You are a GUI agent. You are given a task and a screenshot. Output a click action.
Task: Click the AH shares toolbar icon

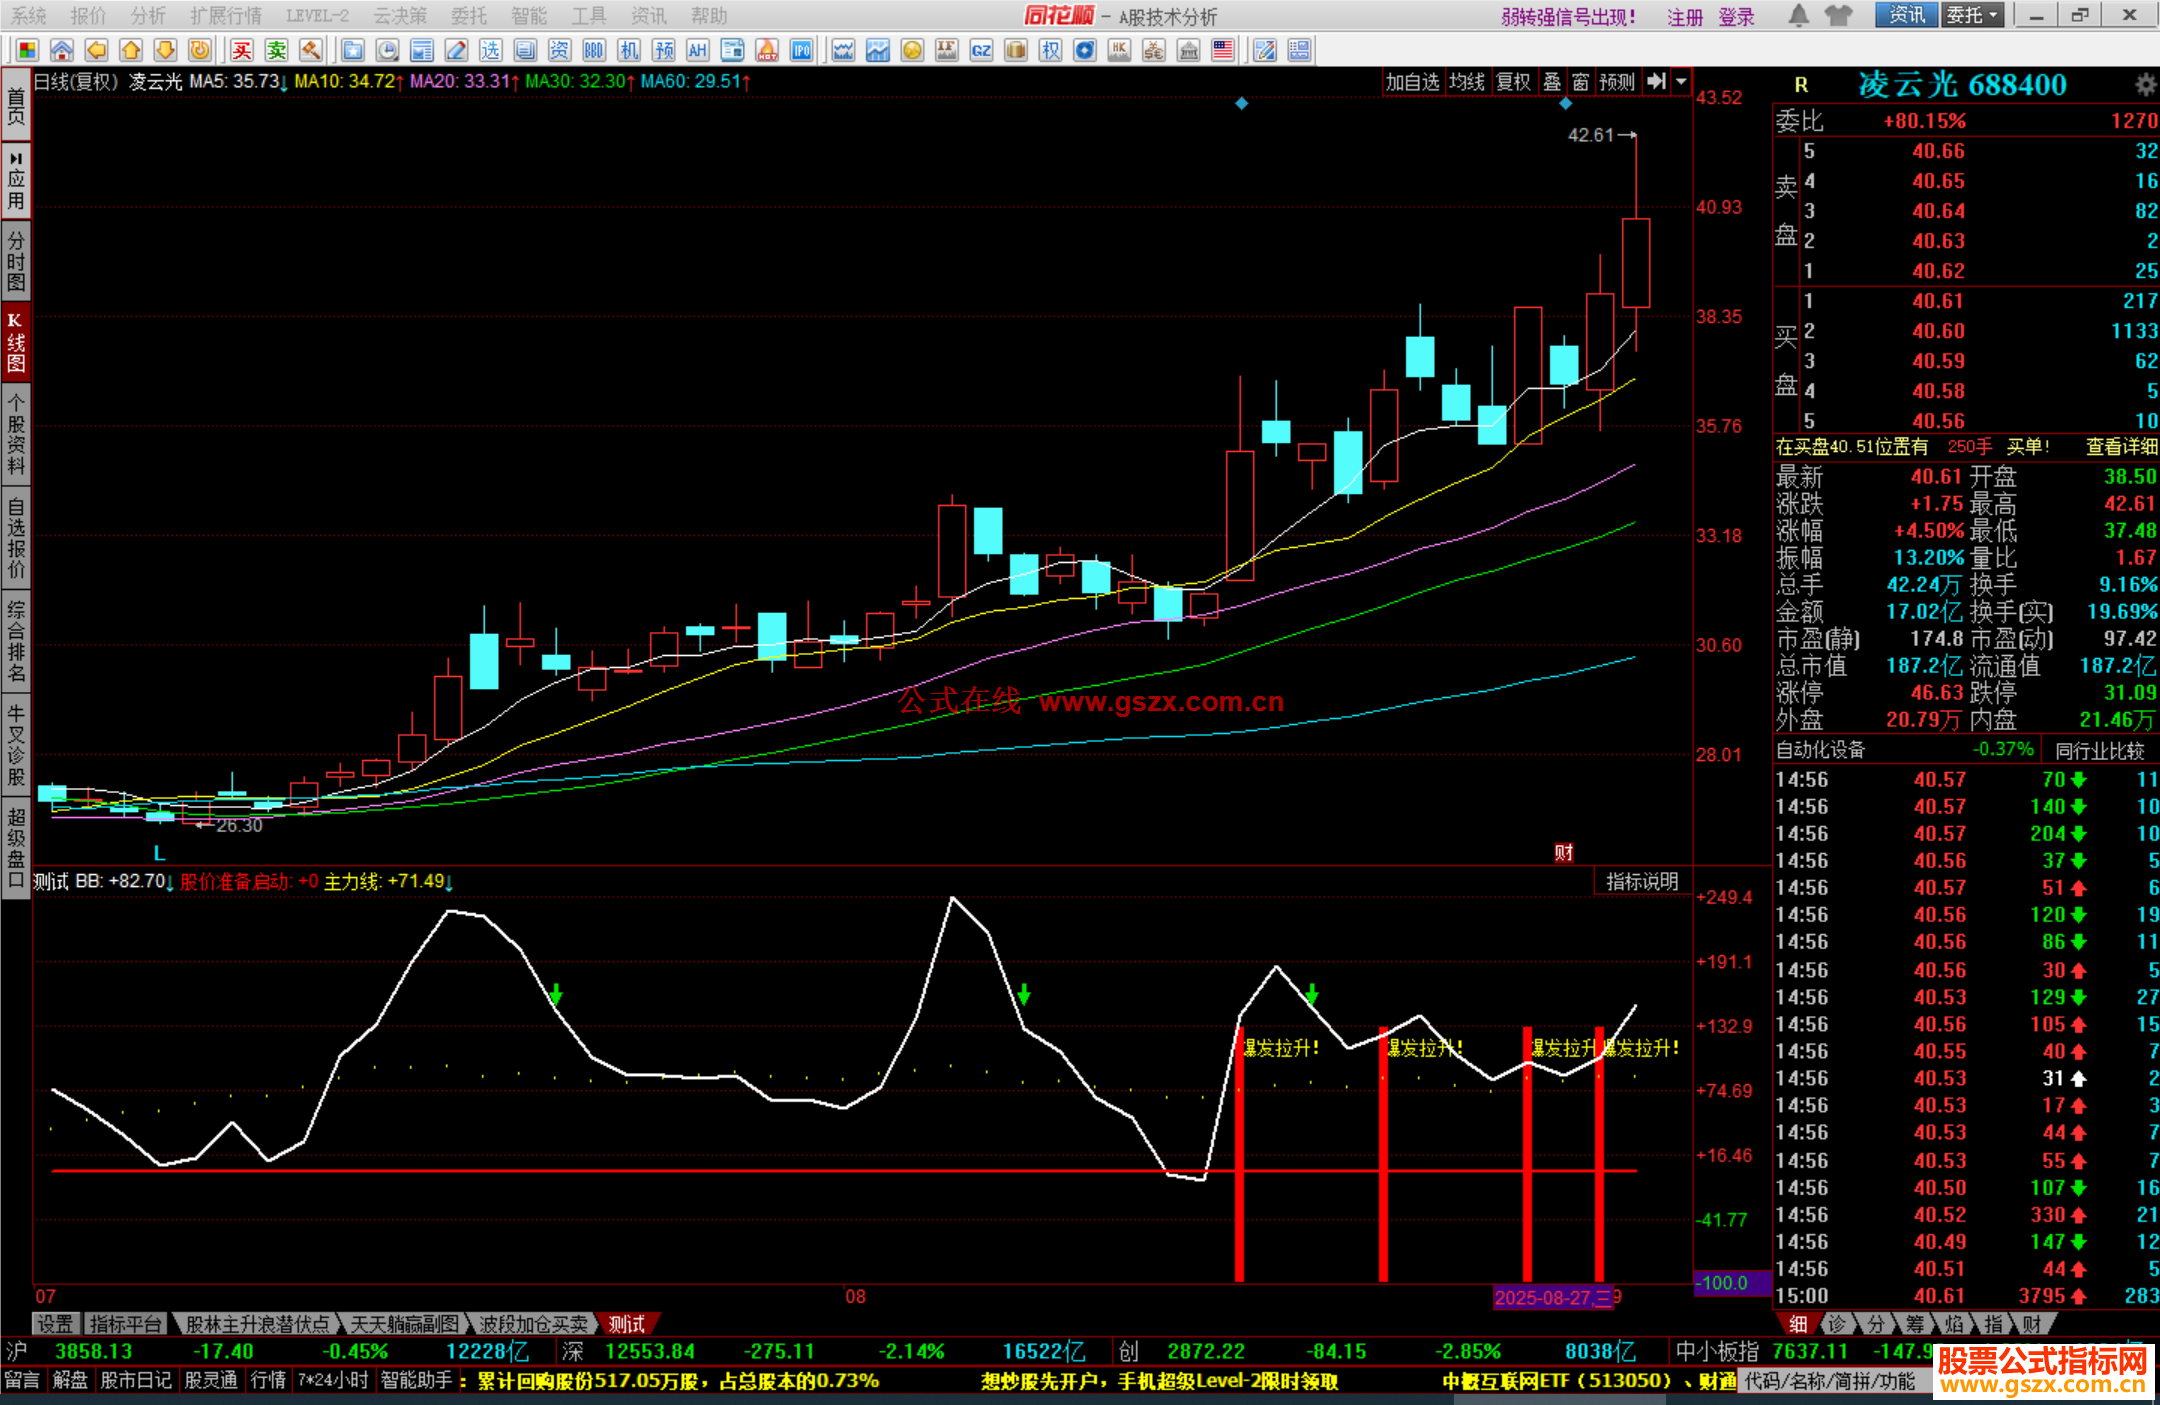point(697,50)
